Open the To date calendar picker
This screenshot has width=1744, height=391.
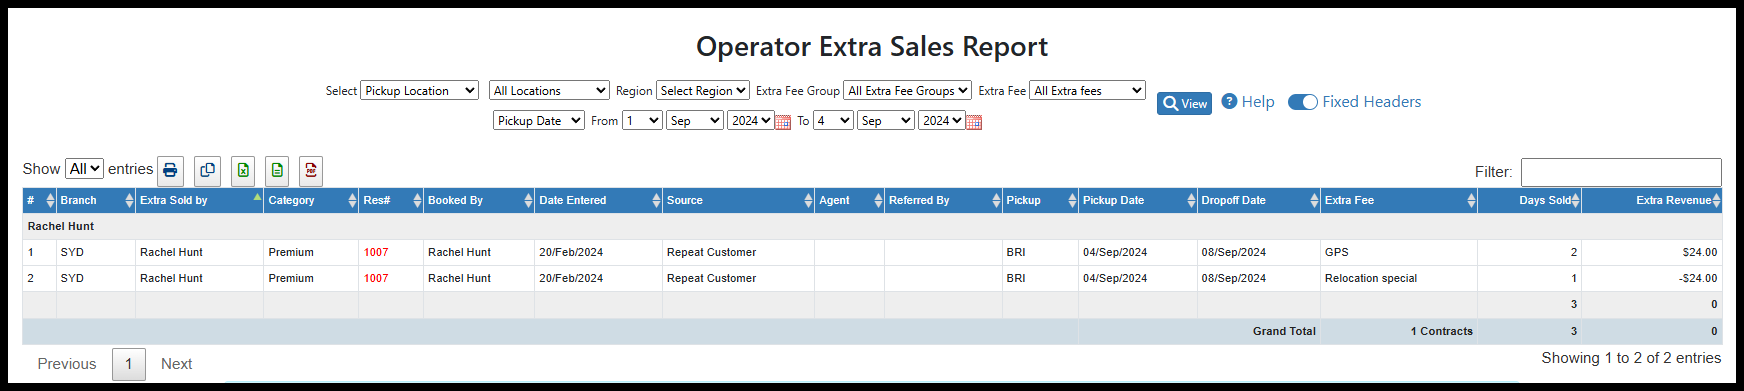(974, 122)
